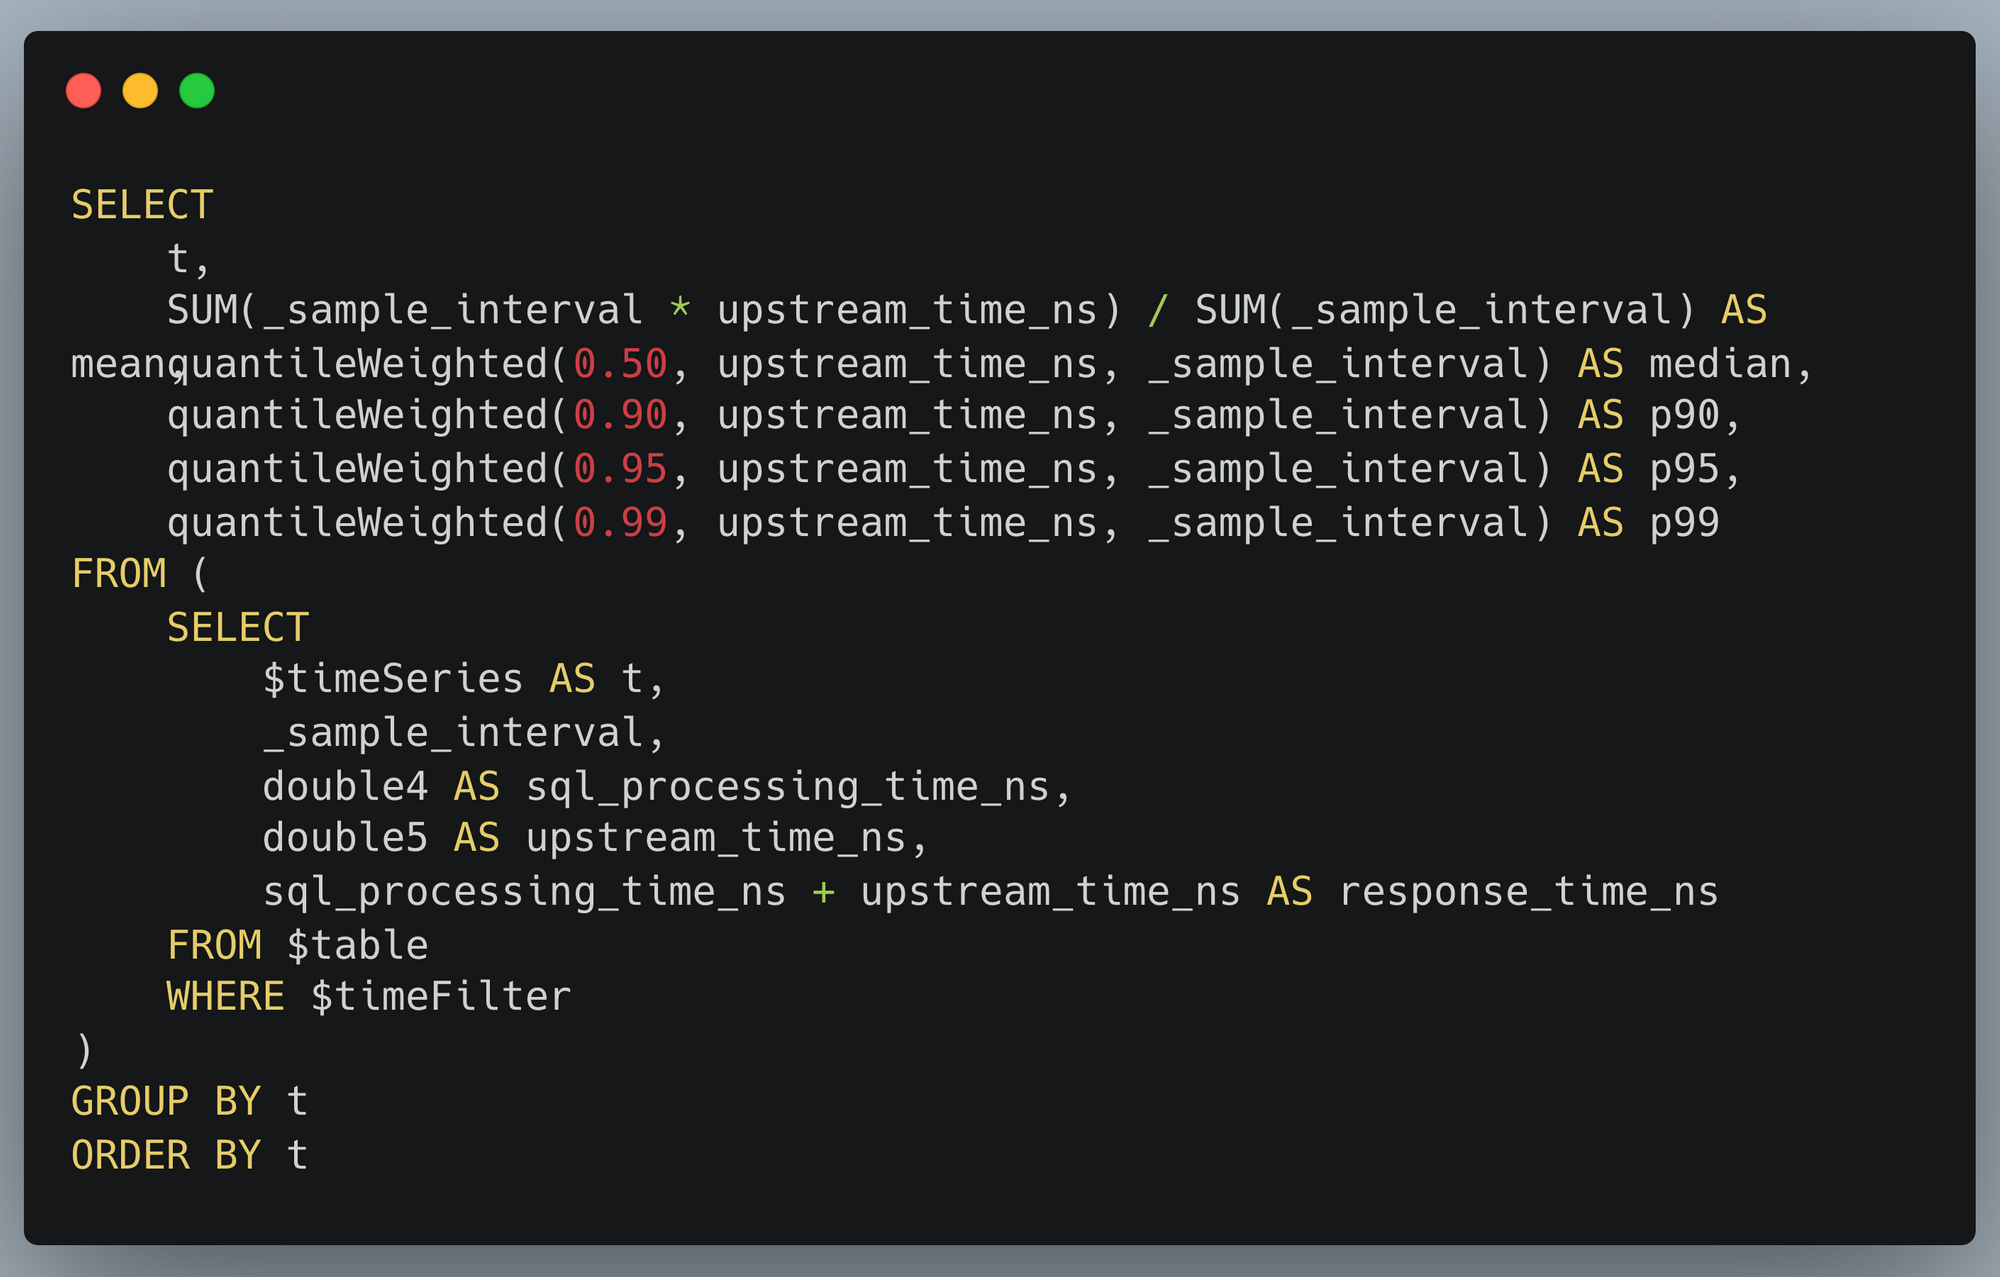The width and height of the screenshot is (2000, 1277).
Task: Click the WHERE keyword
Action: 226,997
